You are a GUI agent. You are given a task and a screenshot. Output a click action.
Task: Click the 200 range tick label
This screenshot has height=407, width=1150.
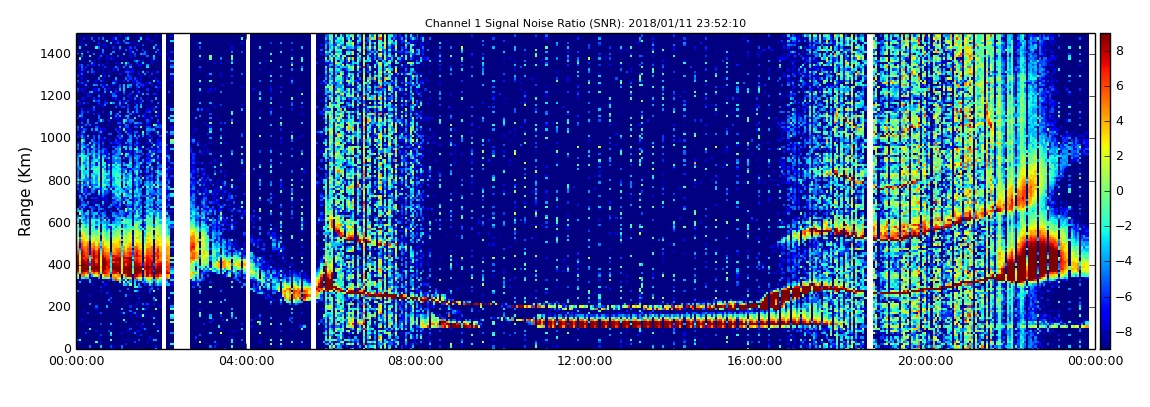tap(61, 307)
